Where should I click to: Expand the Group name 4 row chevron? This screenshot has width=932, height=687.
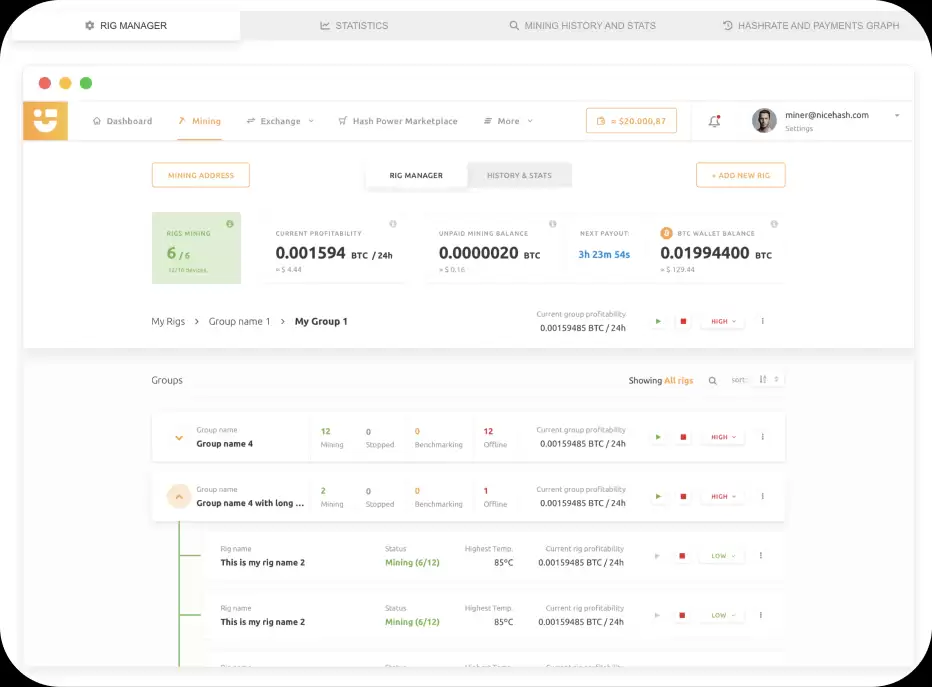pos(179,437)
